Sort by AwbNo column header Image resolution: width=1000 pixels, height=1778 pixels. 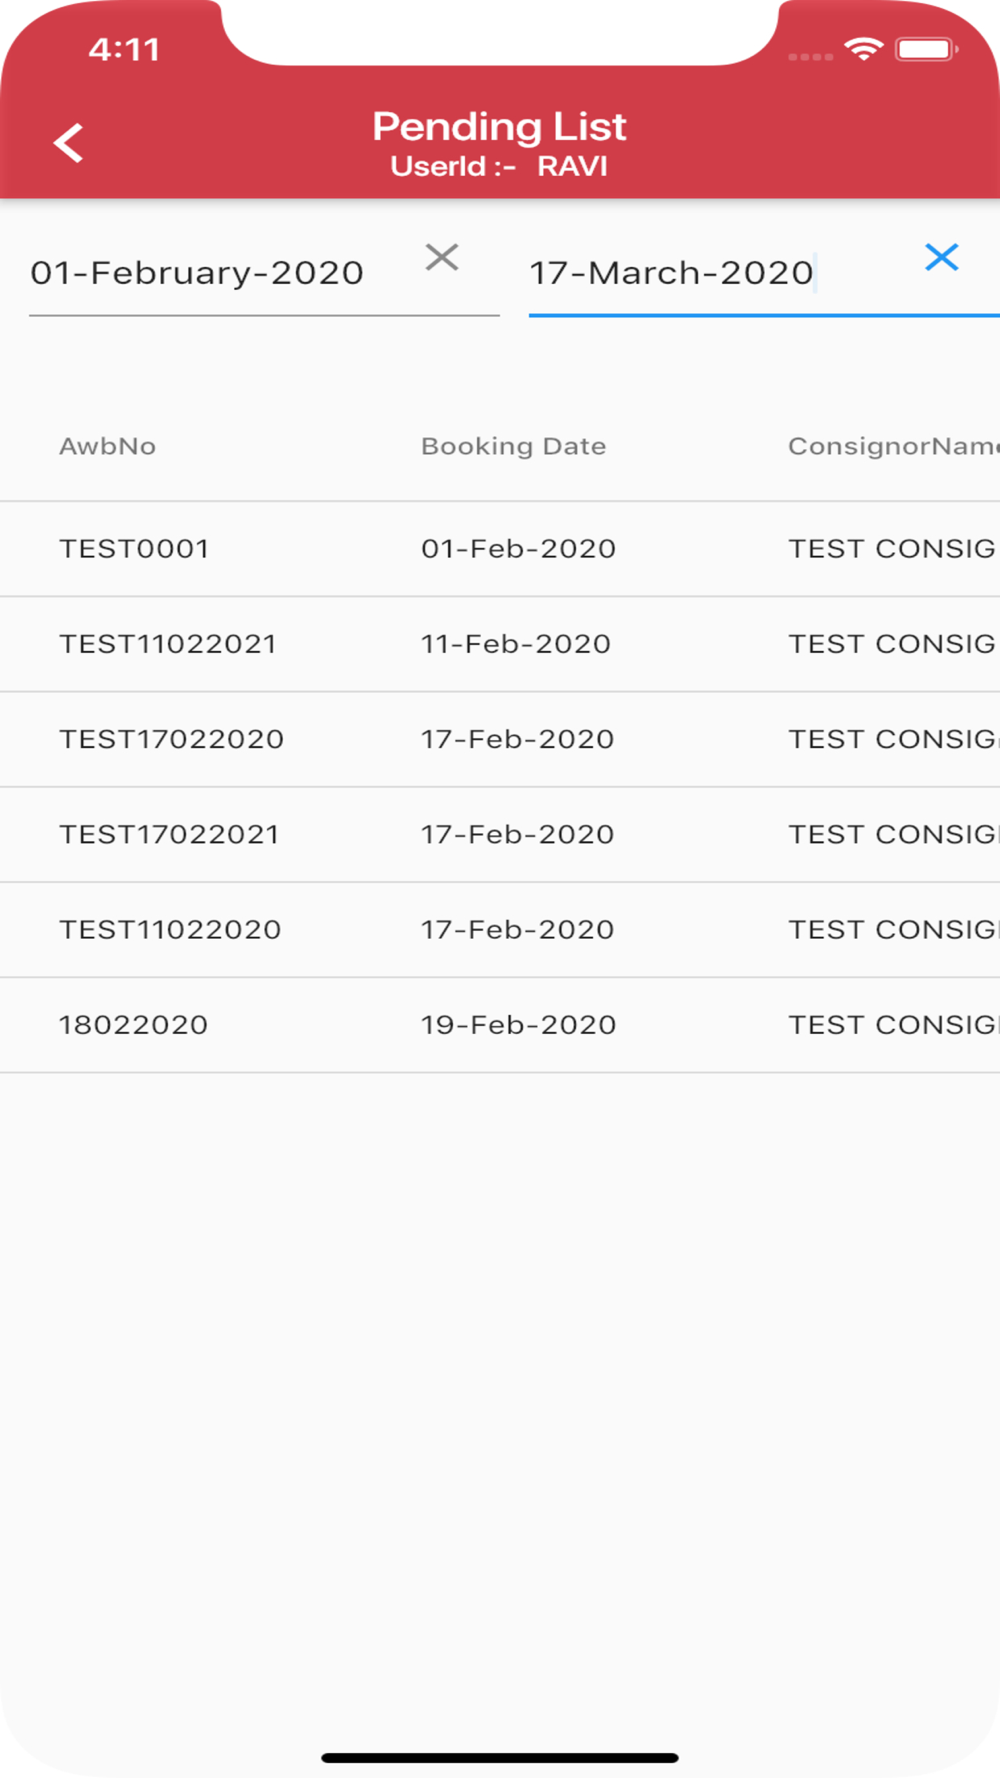pyautogui.click(x=108, y=446)
